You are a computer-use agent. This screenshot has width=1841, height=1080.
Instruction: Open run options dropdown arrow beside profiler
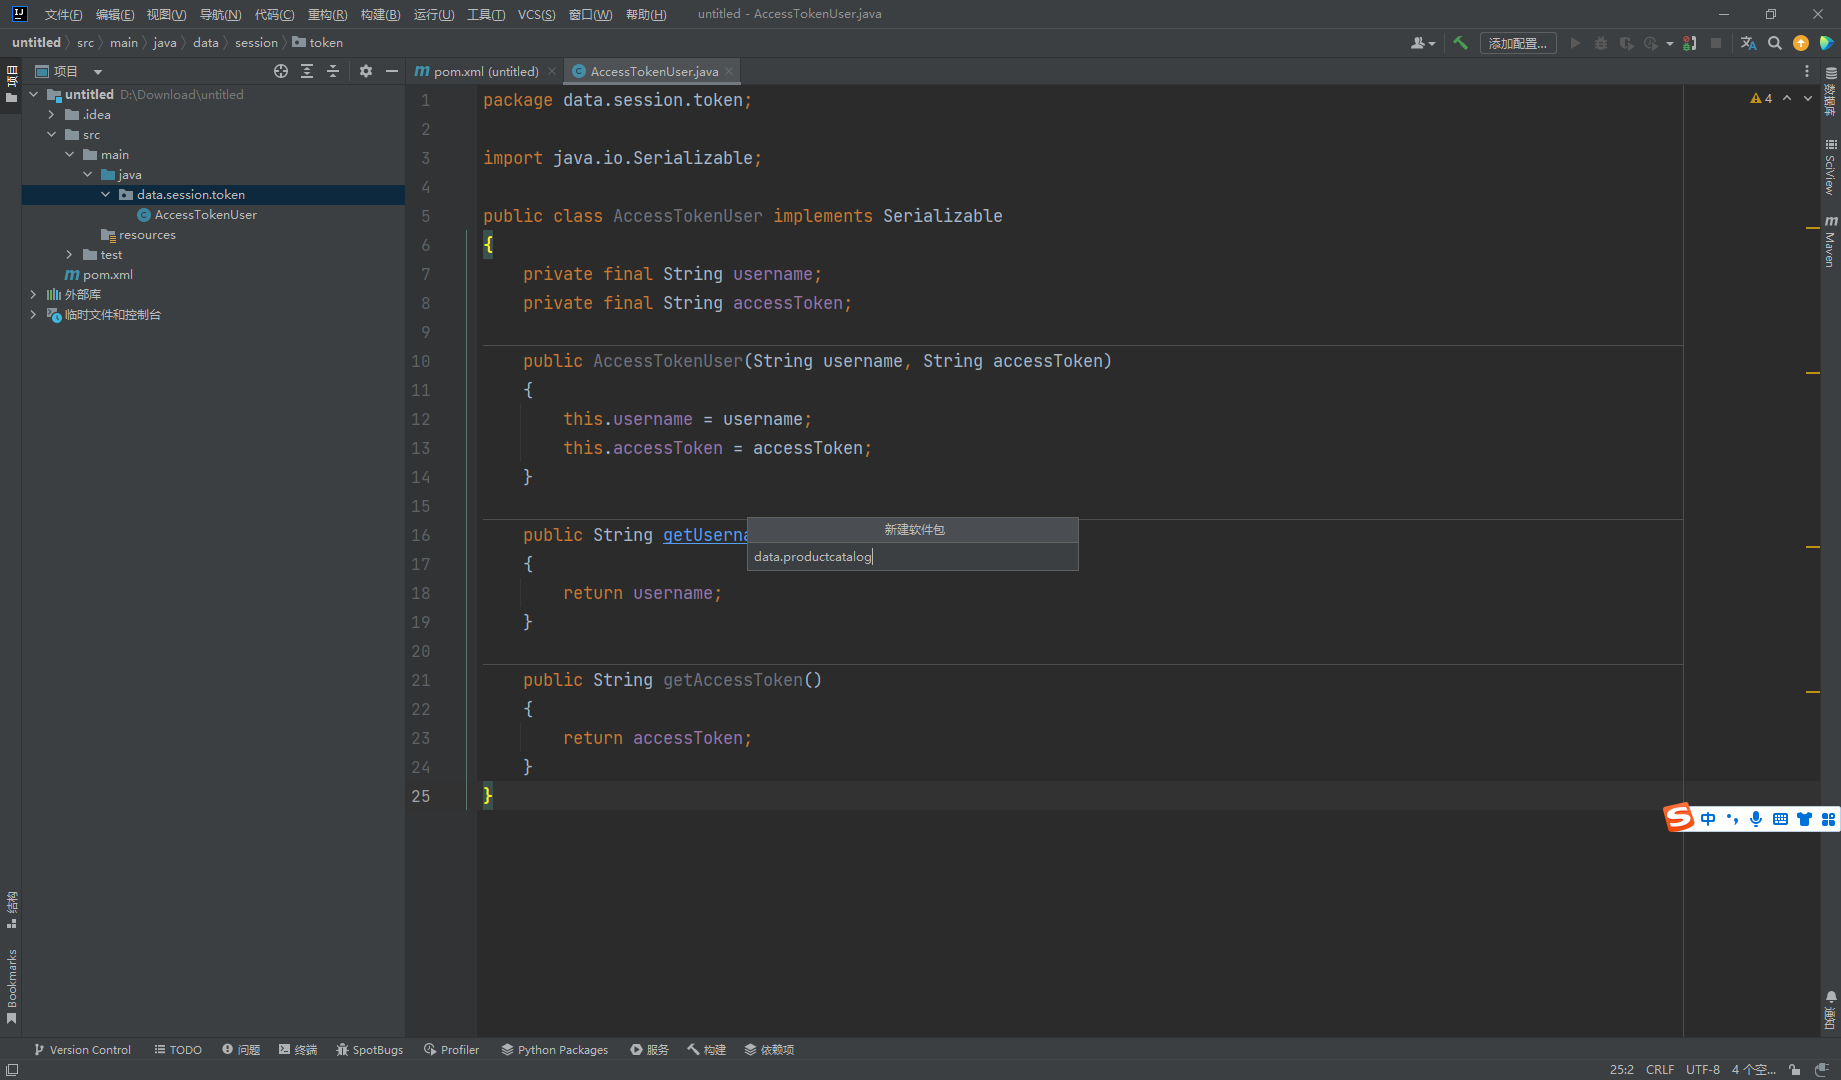pos(1670,43)
